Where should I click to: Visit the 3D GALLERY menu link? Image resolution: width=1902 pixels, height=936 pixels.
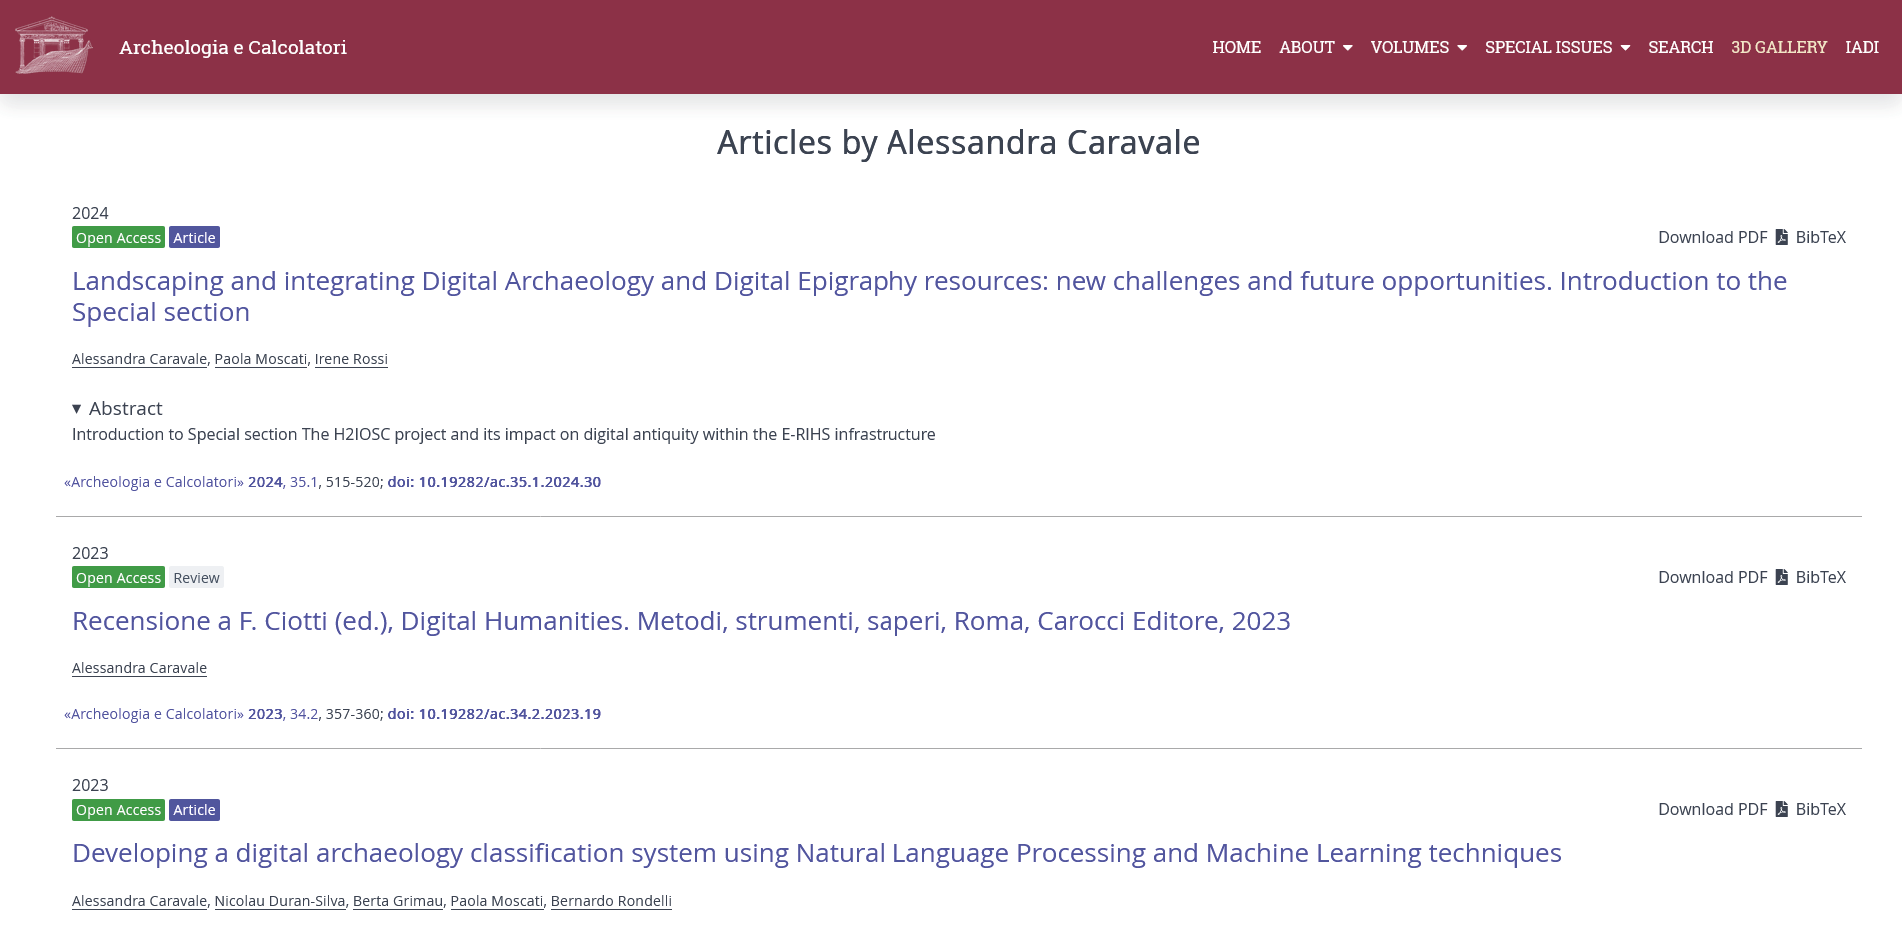(x=1778, y=47)
